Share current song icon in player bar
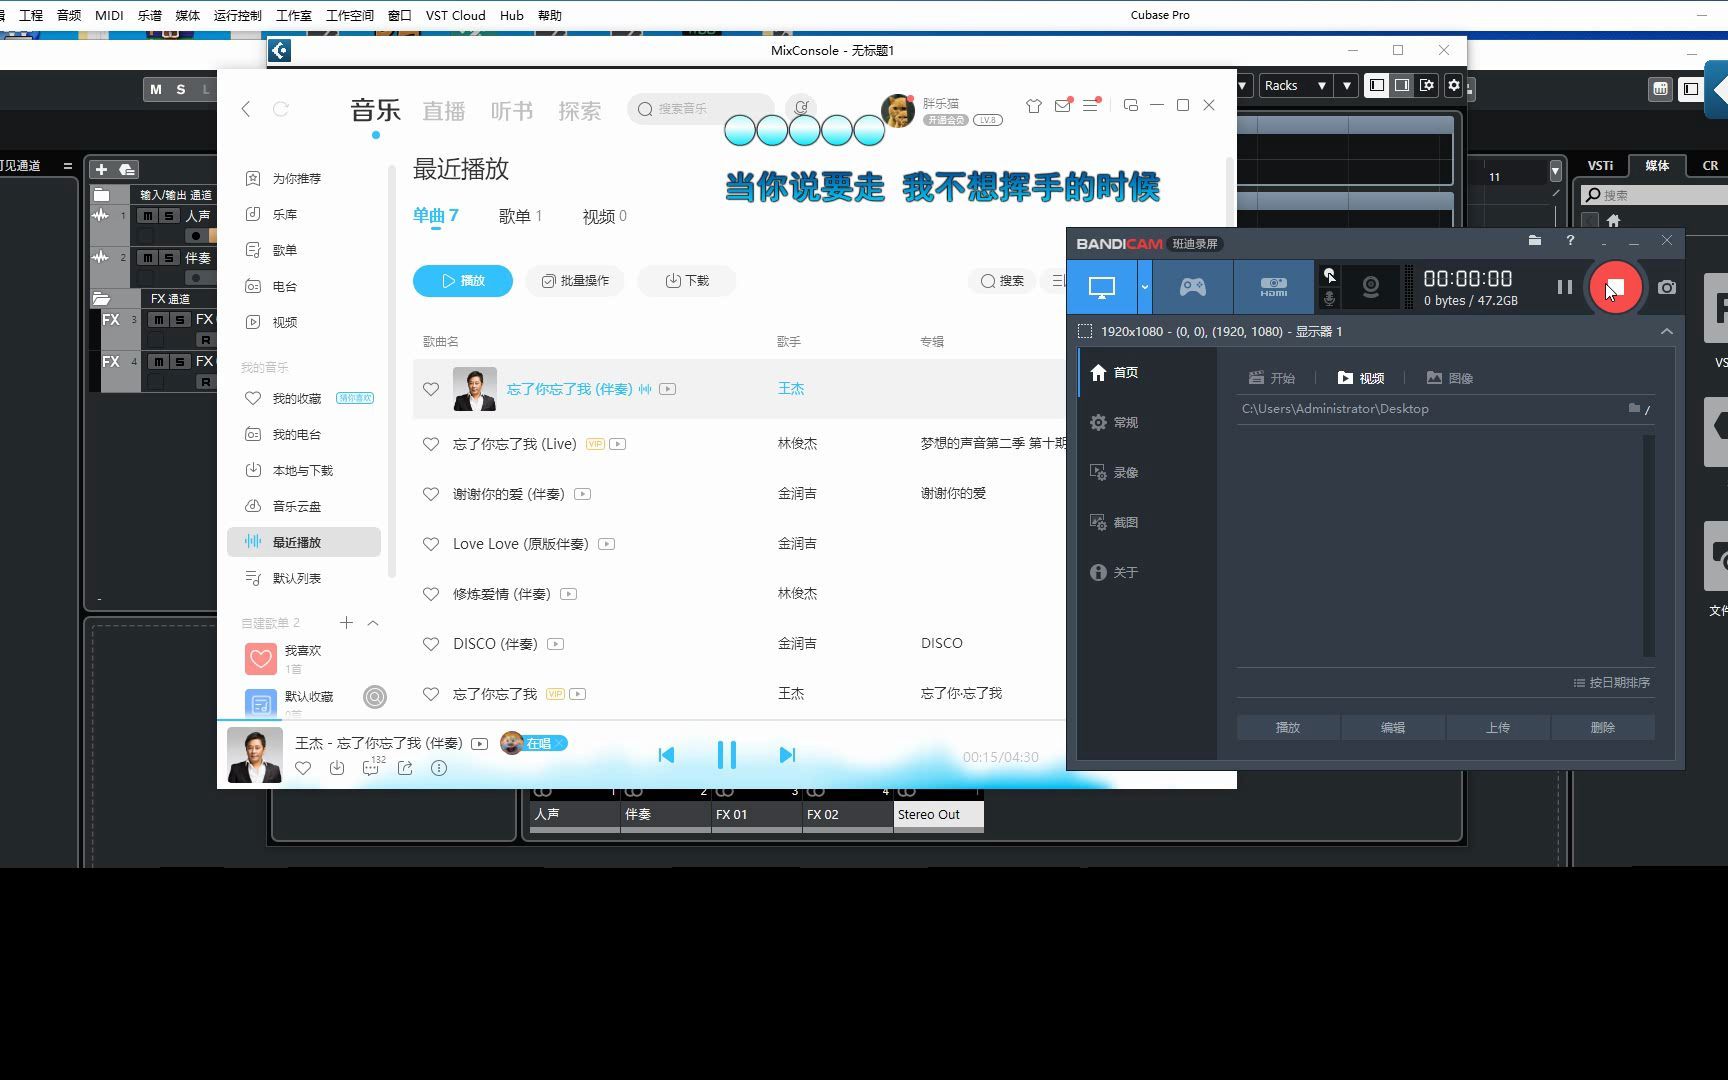The width and height of the screenshot is (1728, 1080). click(x=405, y=768)
